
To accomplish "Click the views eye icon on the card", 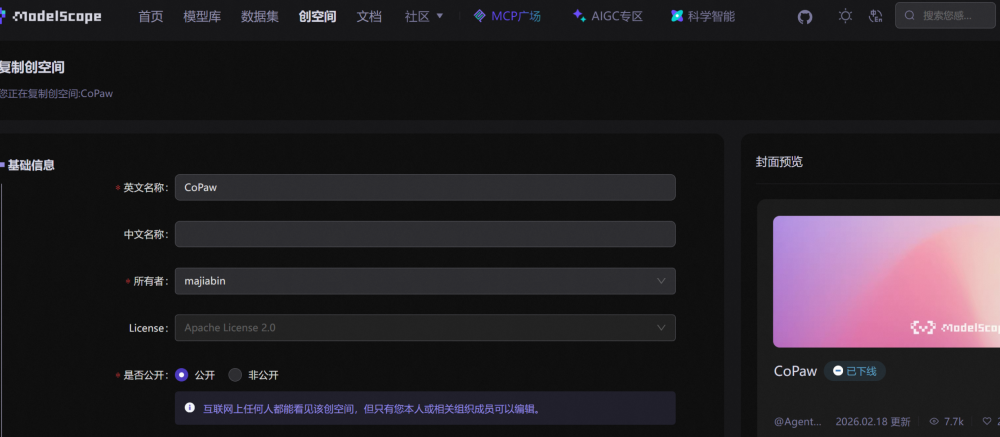I will click(934, 422).
